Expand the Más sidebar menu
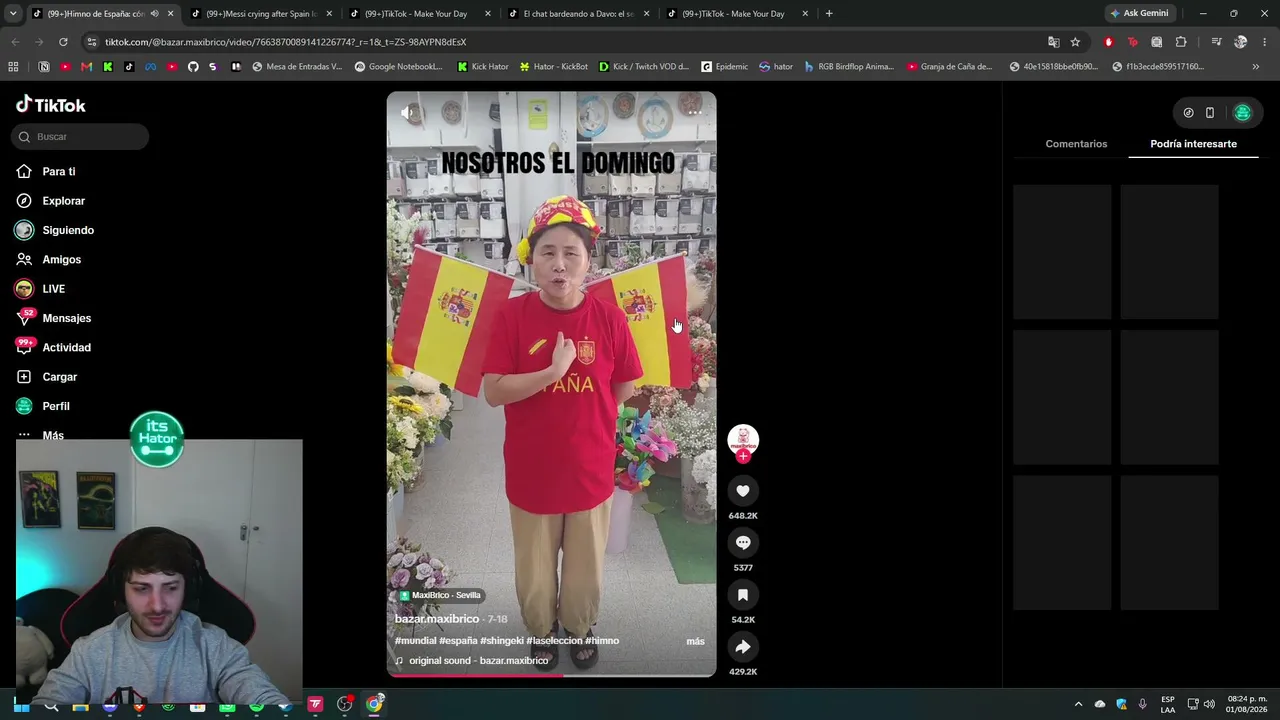Viewport: 1280px width, 720px height. 53,435
